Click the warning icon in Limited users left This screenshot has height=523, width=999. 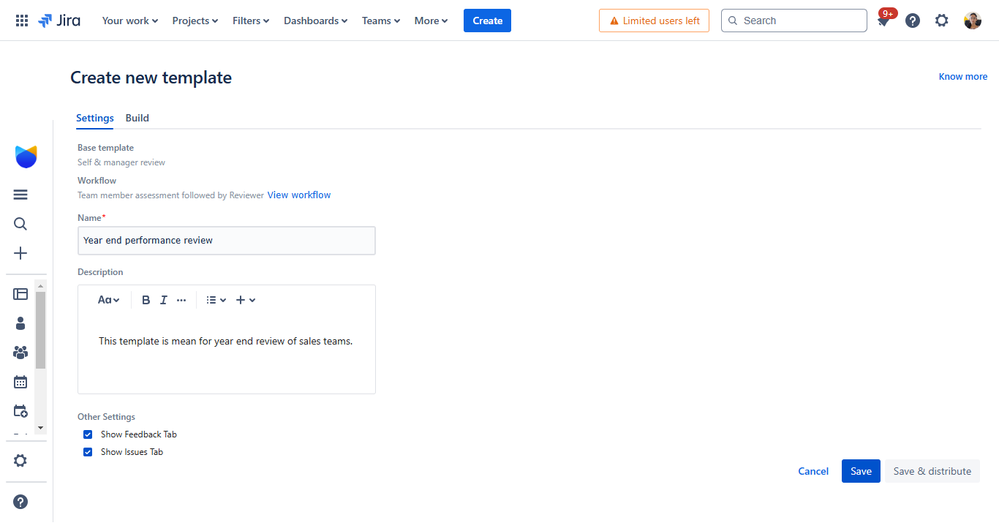tap(614, 21)
